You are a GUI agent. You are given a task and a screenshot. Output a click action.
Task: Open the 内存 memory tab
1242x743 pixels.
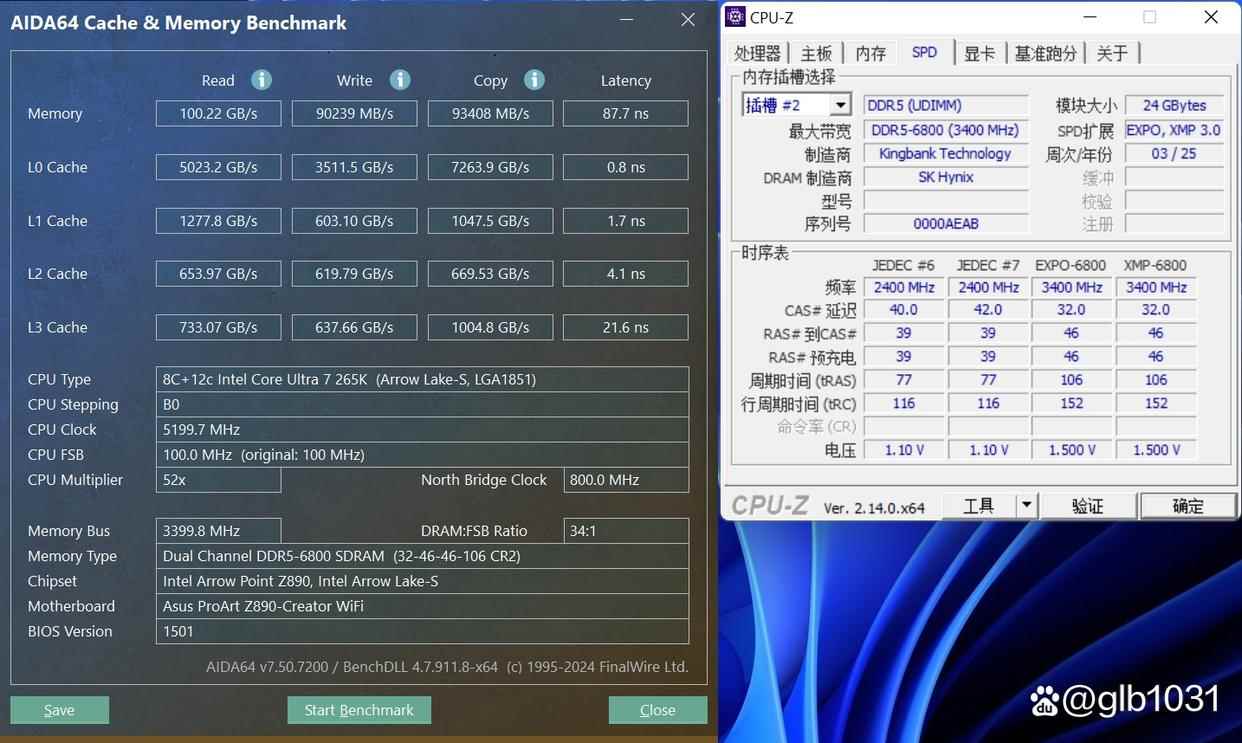point(870,52)
